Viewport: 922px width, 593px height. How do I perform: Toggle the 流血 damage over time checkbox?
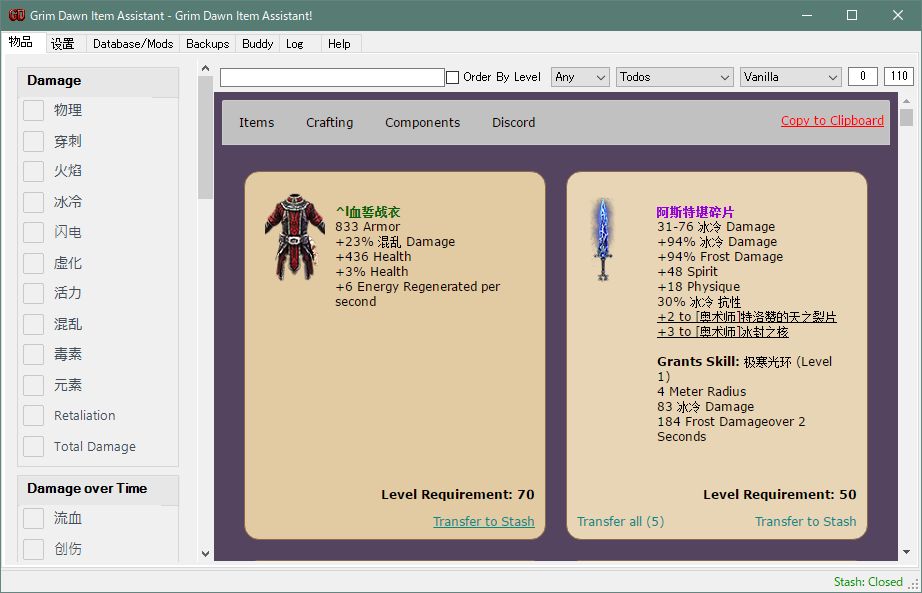point(34,518)
